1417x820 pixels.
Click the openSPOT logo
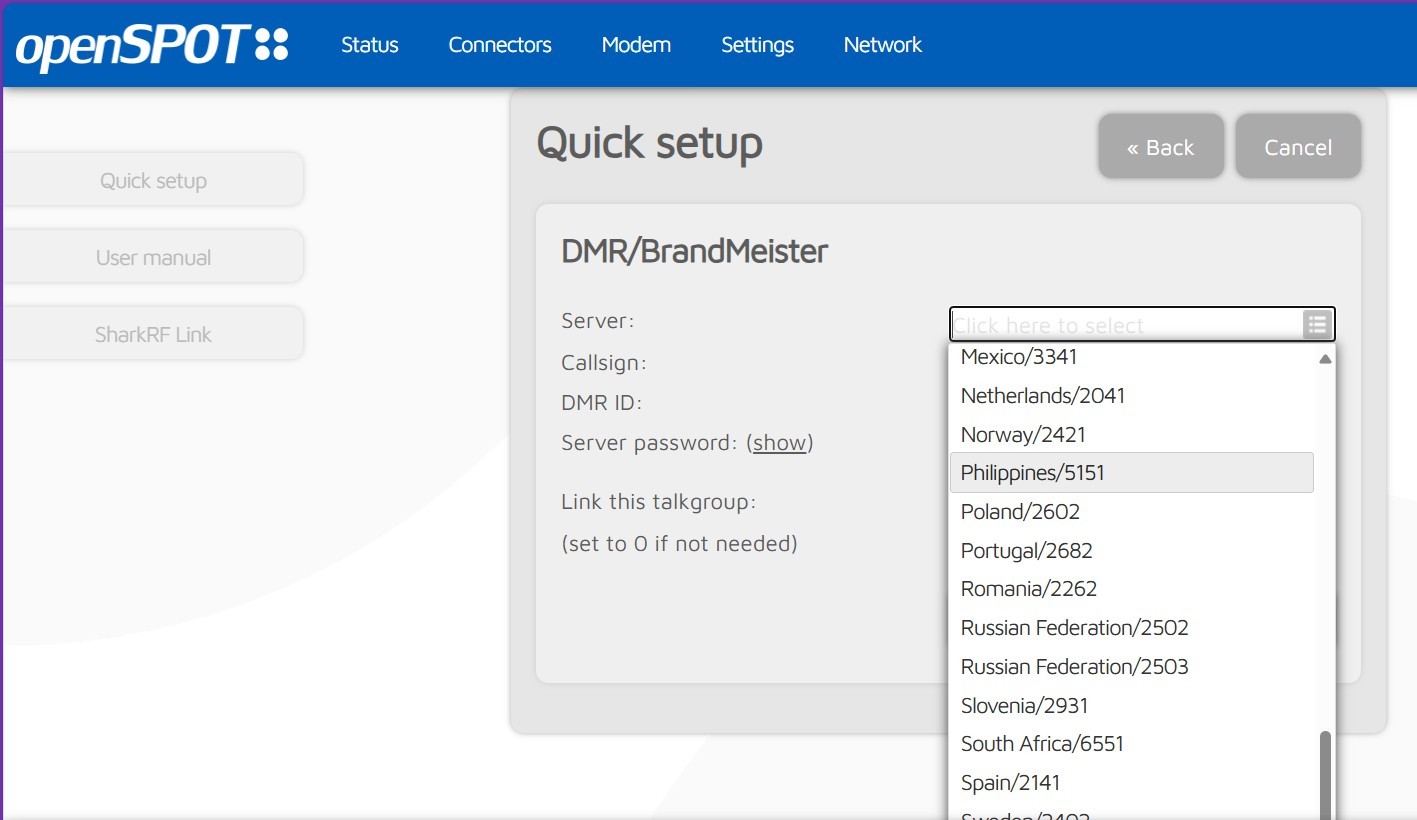pos(152,46)
